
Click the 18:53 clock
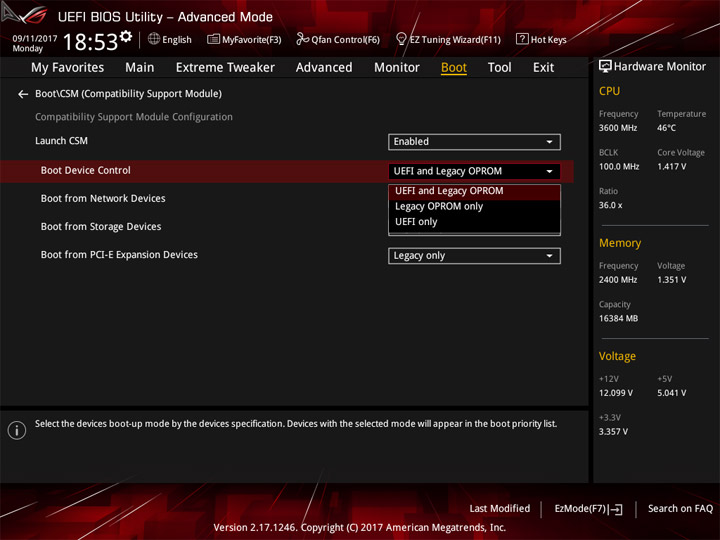coord(90,42)
